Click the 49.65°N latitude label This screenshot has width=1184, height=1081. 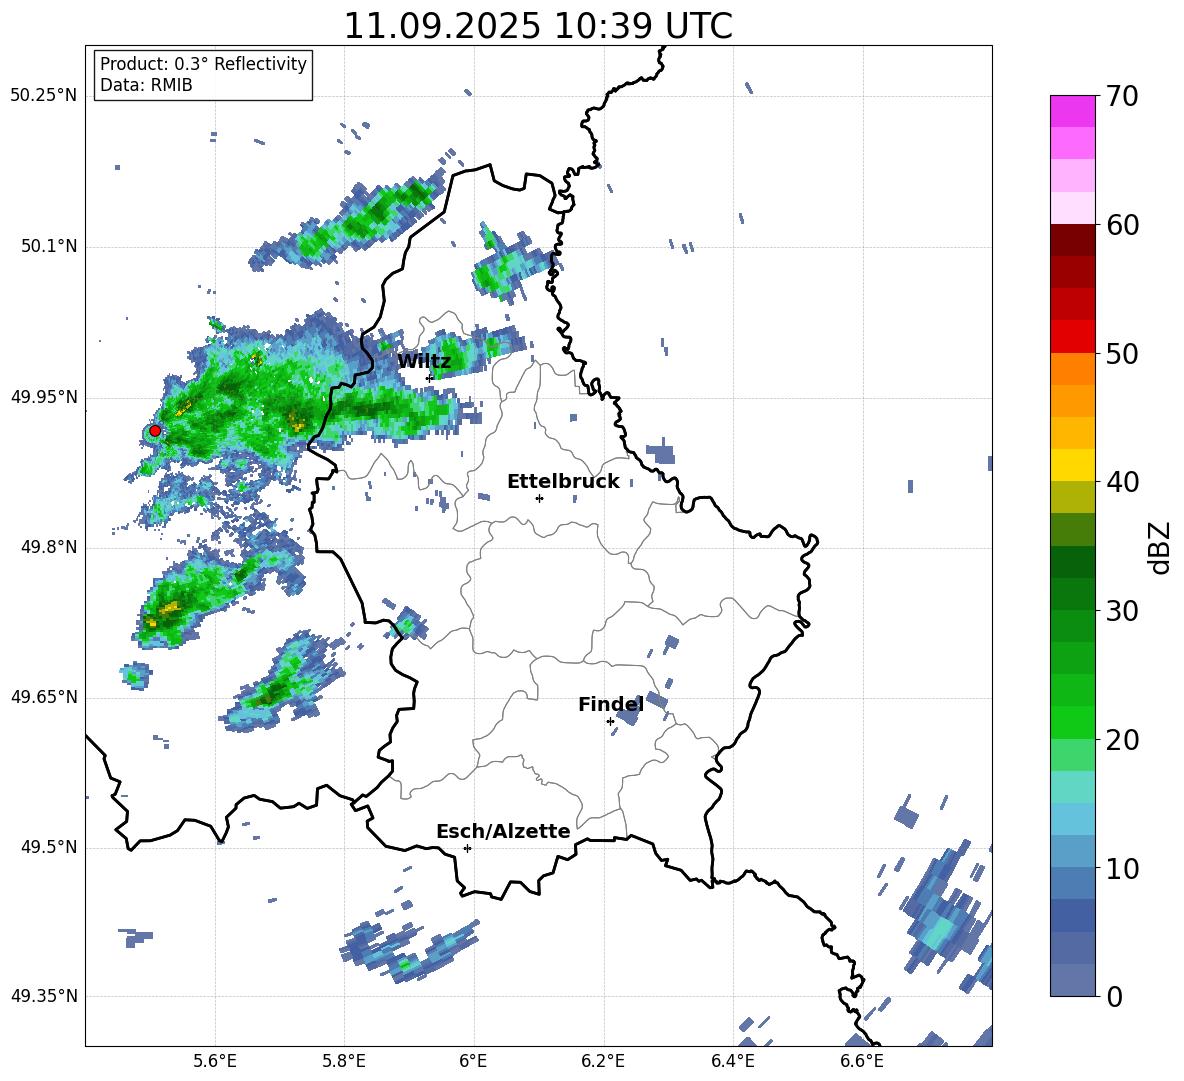click(x=44, y=697)
